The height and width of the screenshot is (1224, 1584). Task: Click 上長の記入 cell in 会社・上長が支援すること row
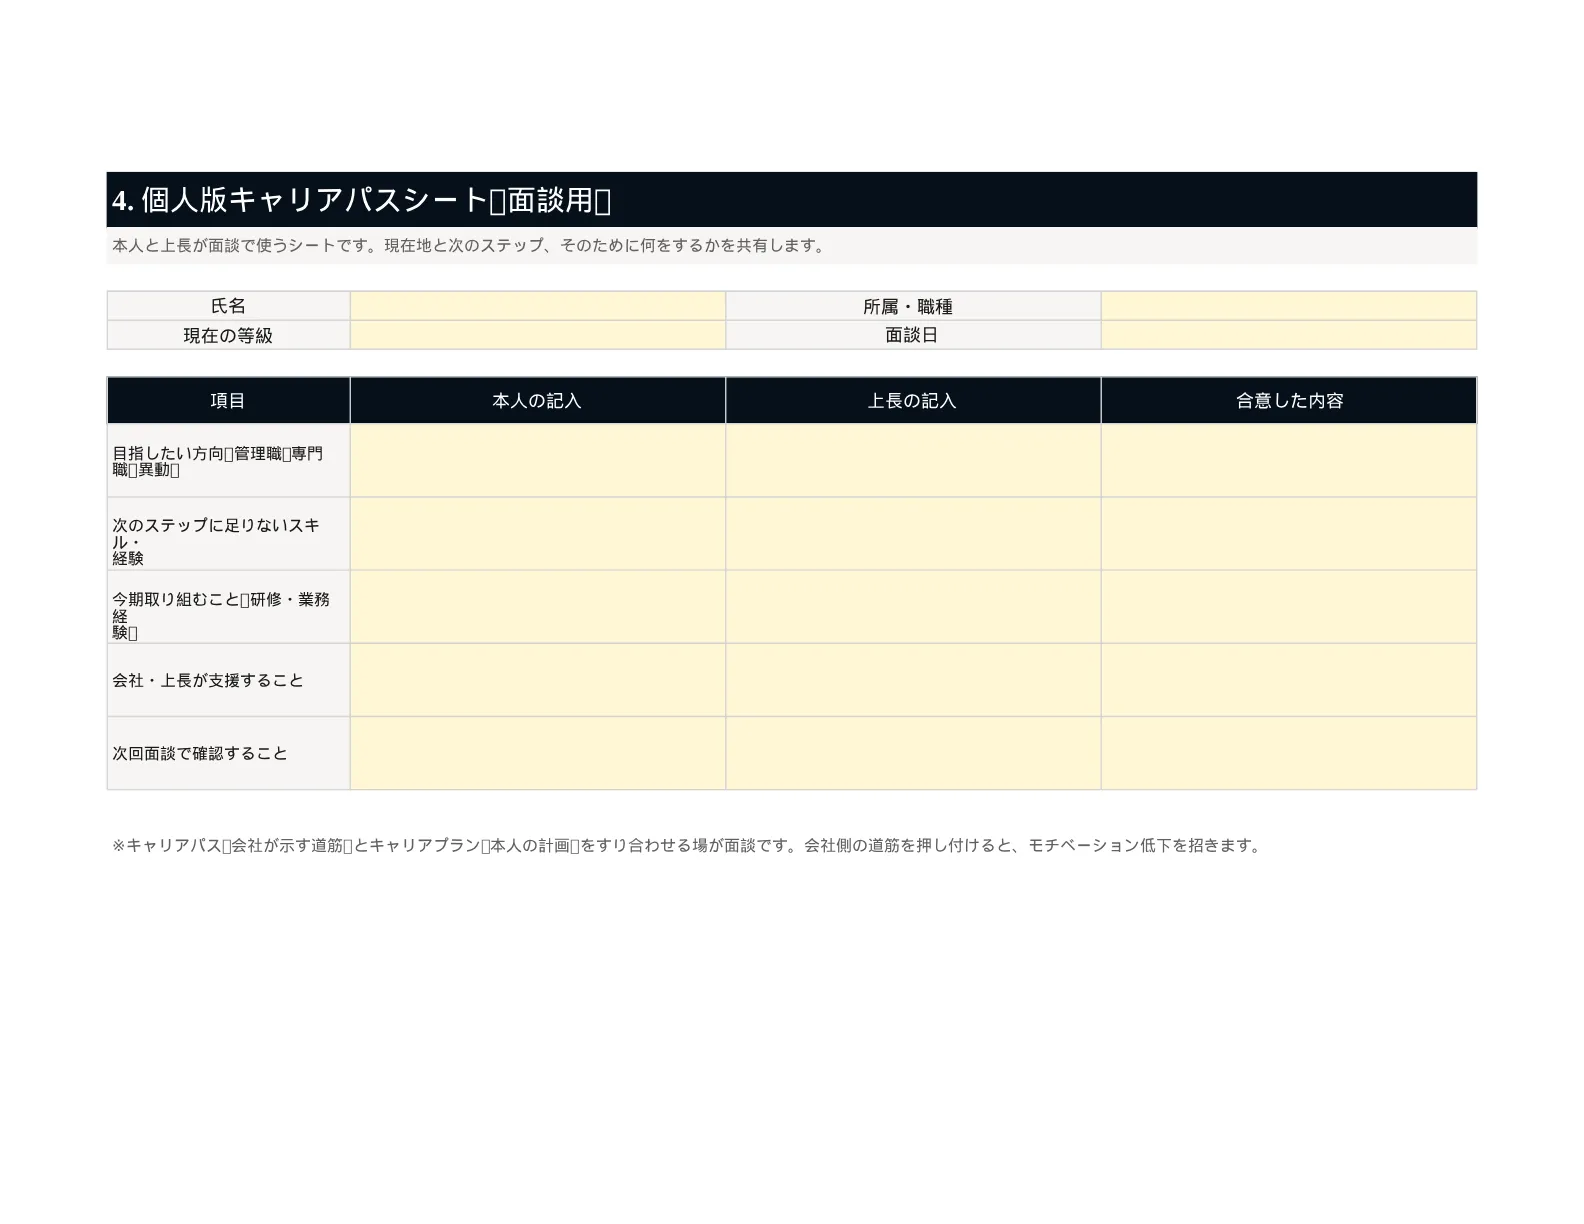pyautogui.click(x=913, y=680)
